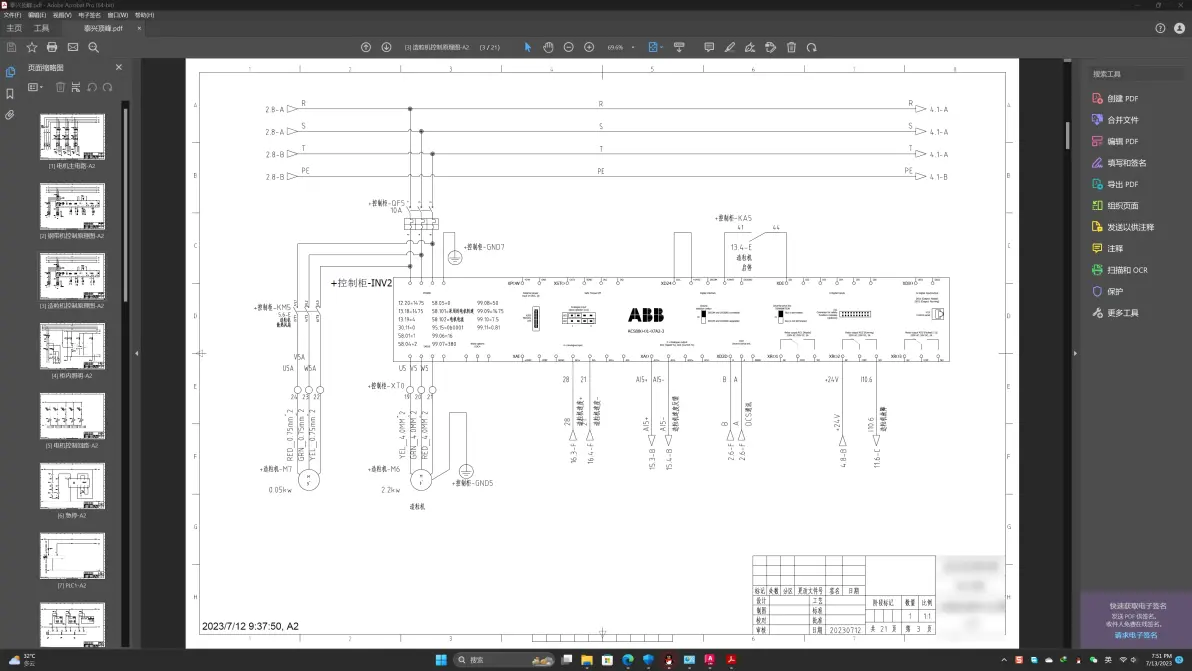Rotate the page counterclockwise in the thumbnails panel
Viewport: 1192px width, 671px height.
(92, 87)
